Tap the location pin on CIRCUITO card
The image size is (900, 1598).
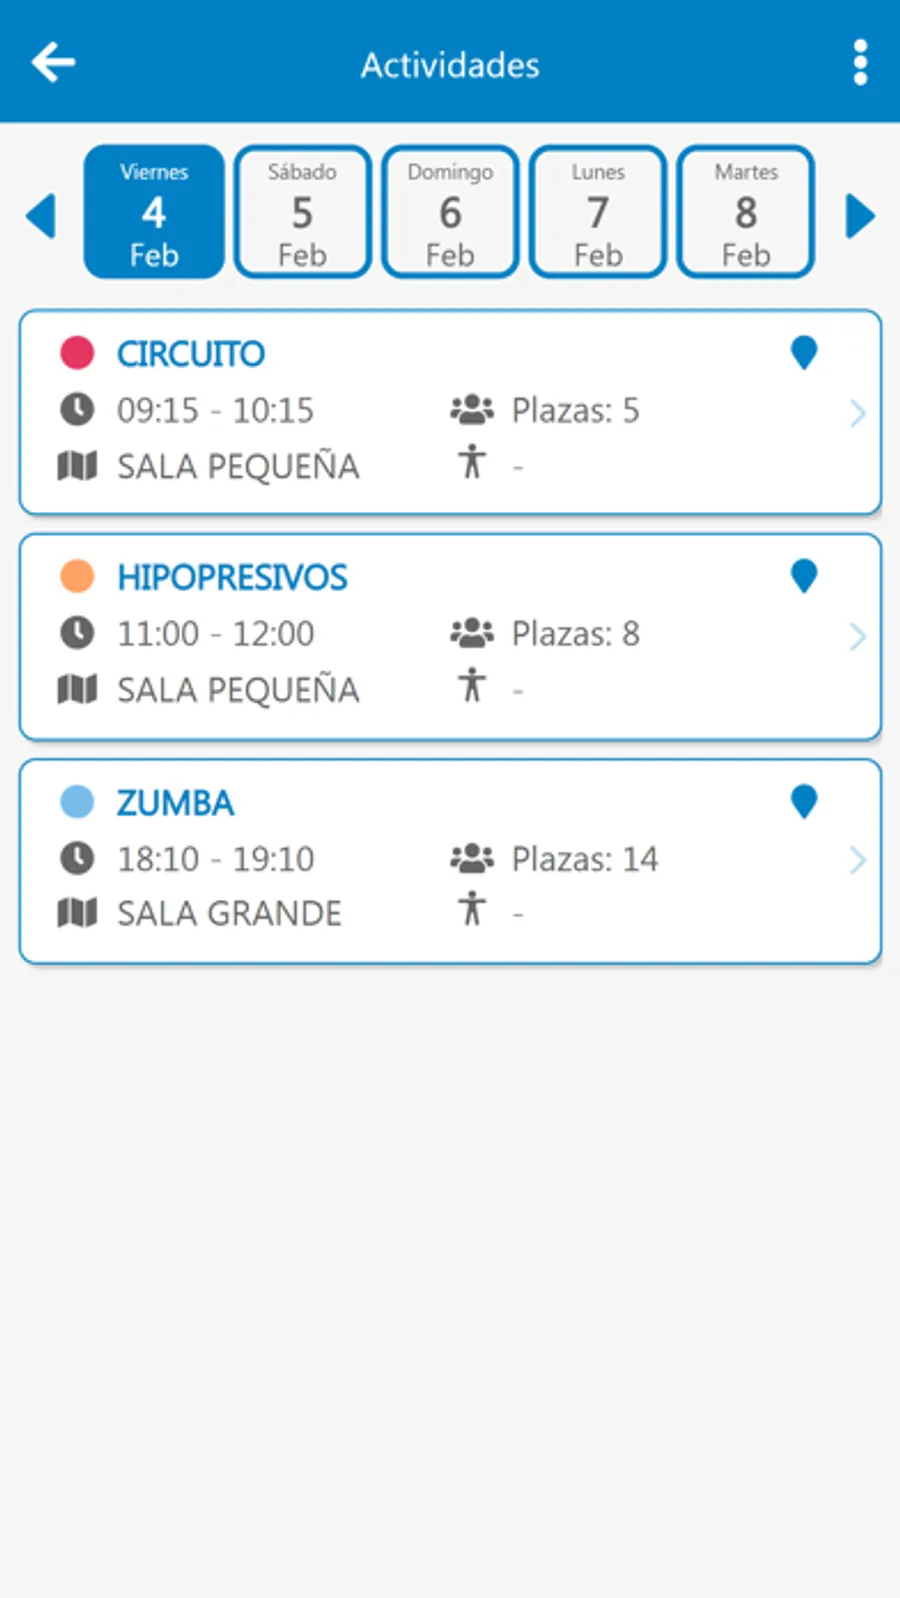click(x=804, y=353)
